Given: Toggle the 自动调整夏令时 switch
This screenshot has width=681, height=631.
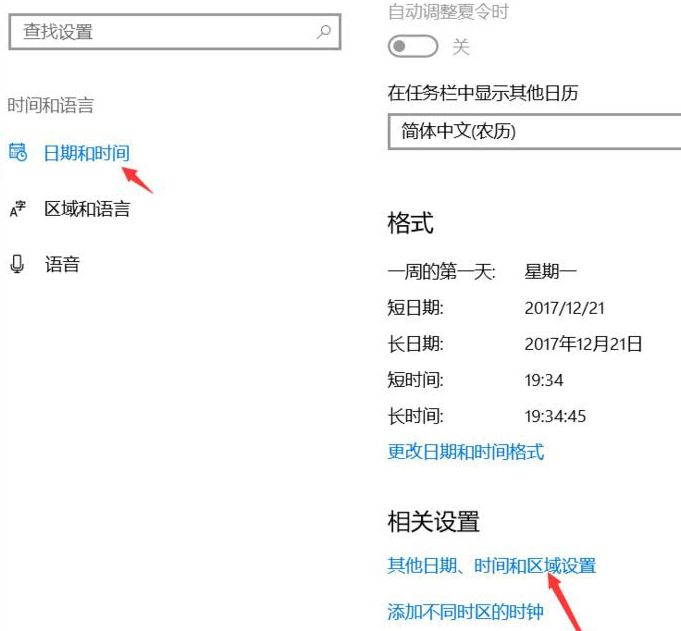Looking at the screenshot, I should (412, 47).
